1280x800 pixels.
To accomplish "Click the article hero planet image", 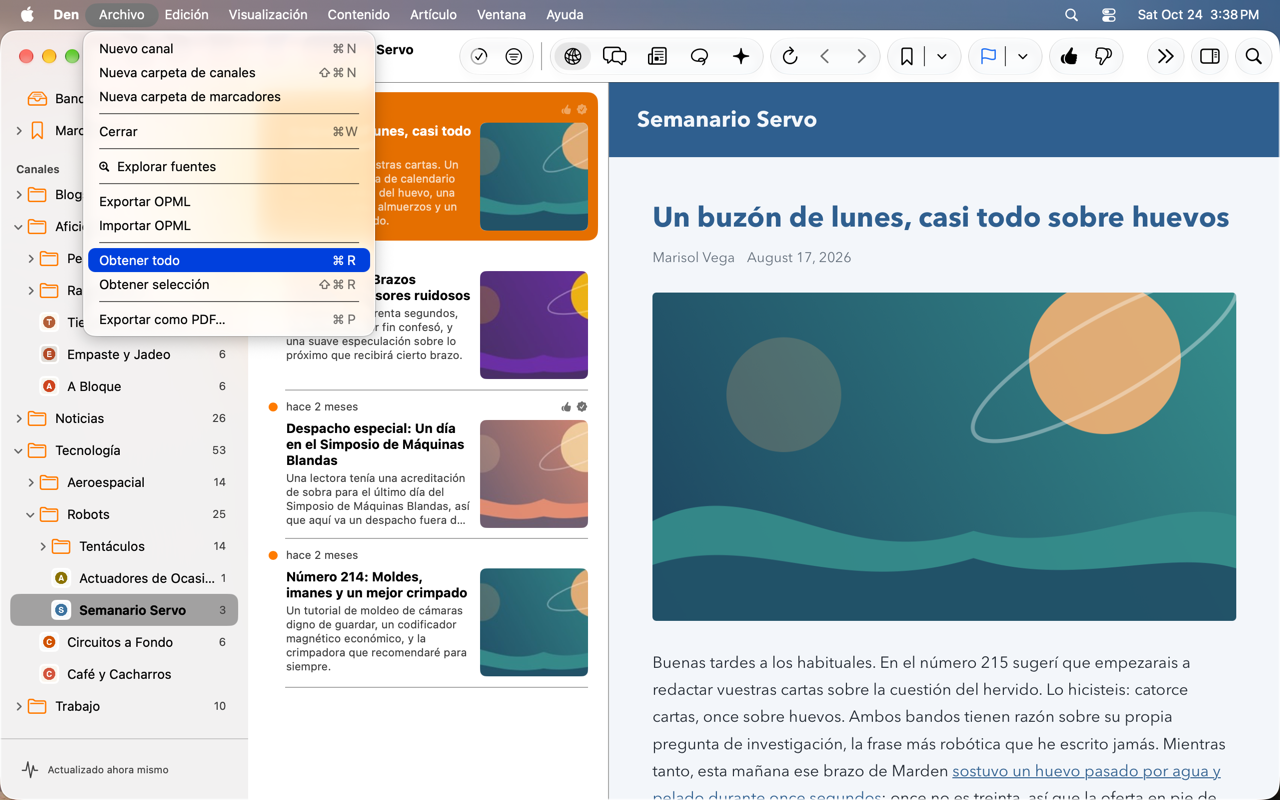I will [x=944, y=457].
